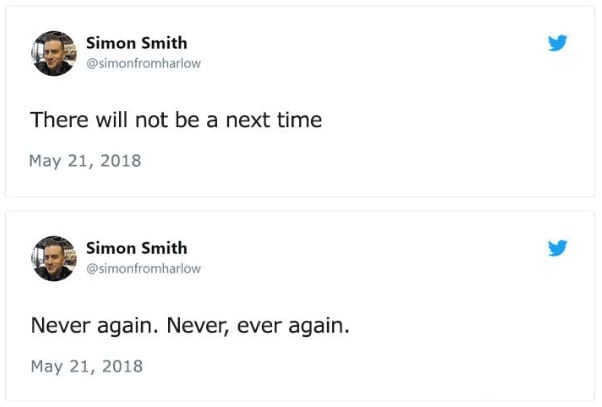This screenshot has width=602, height=407.
Task: Click the Simon Smith name on the first tweet
Action: (x=137, y=43)
